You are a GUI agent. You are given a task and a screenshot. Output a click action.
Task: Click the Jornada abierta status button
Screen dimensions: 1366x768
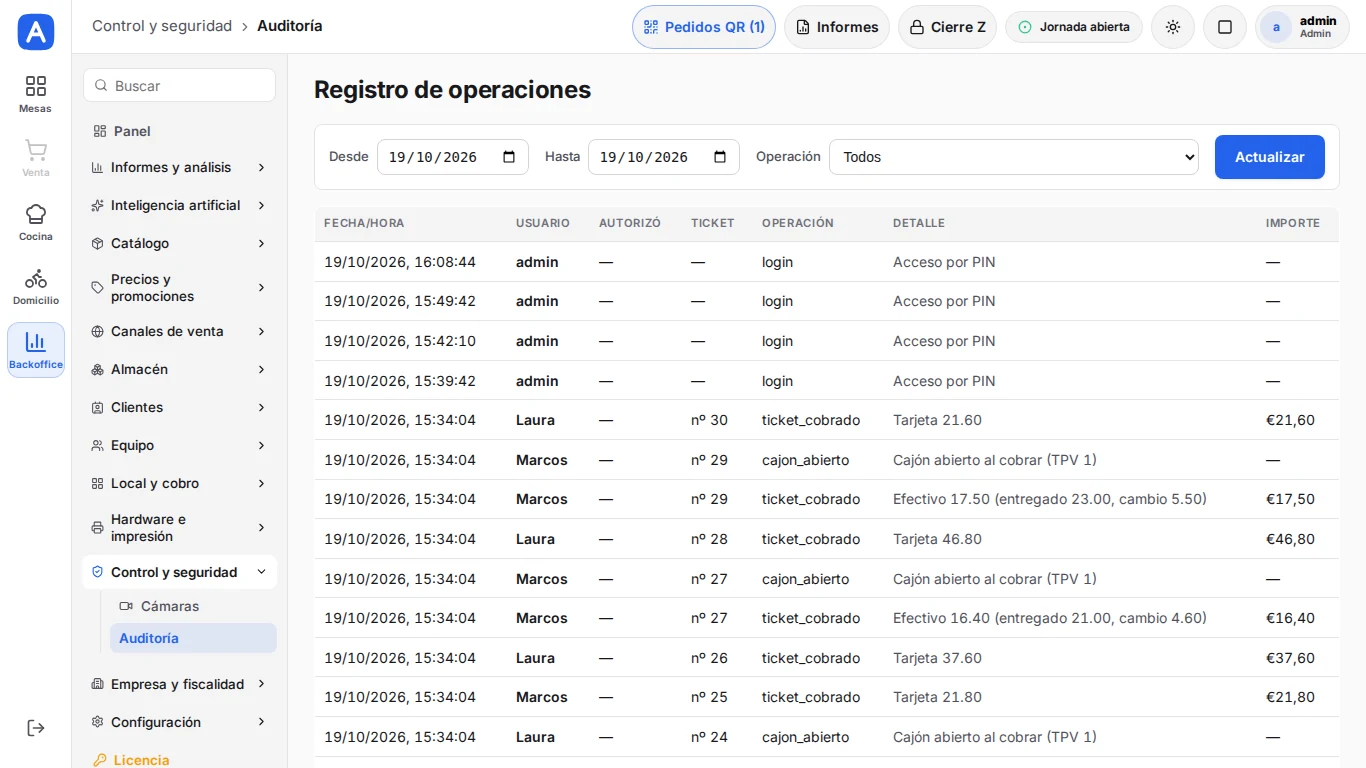1074,27
